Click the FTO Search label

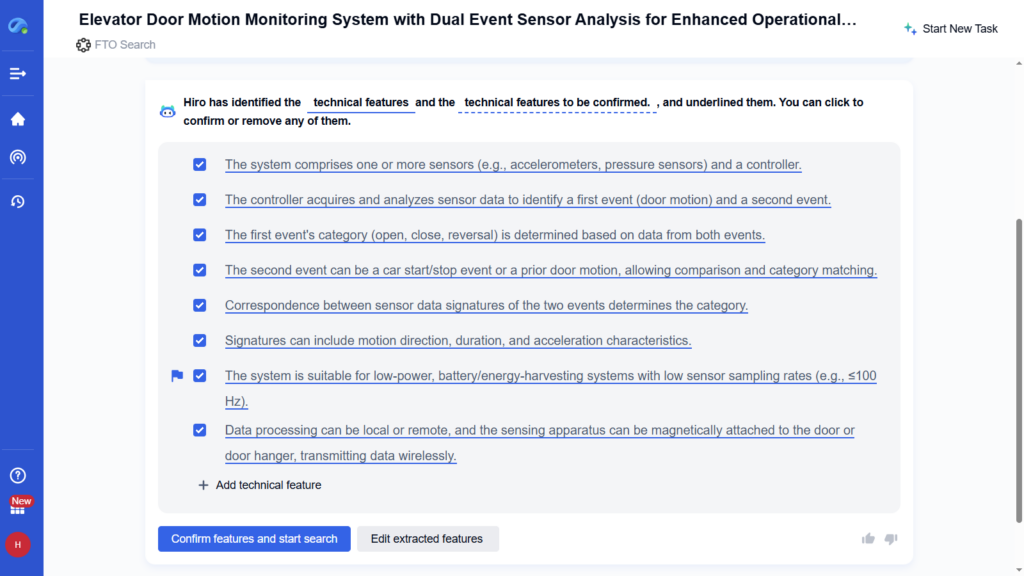coord(124,45)
